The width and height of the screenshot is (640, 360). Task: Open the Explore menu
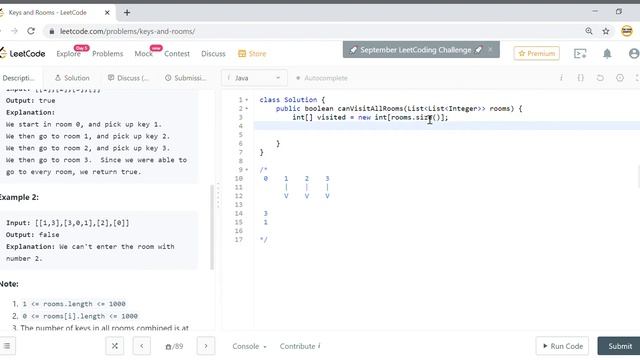(x=69, y=54)
